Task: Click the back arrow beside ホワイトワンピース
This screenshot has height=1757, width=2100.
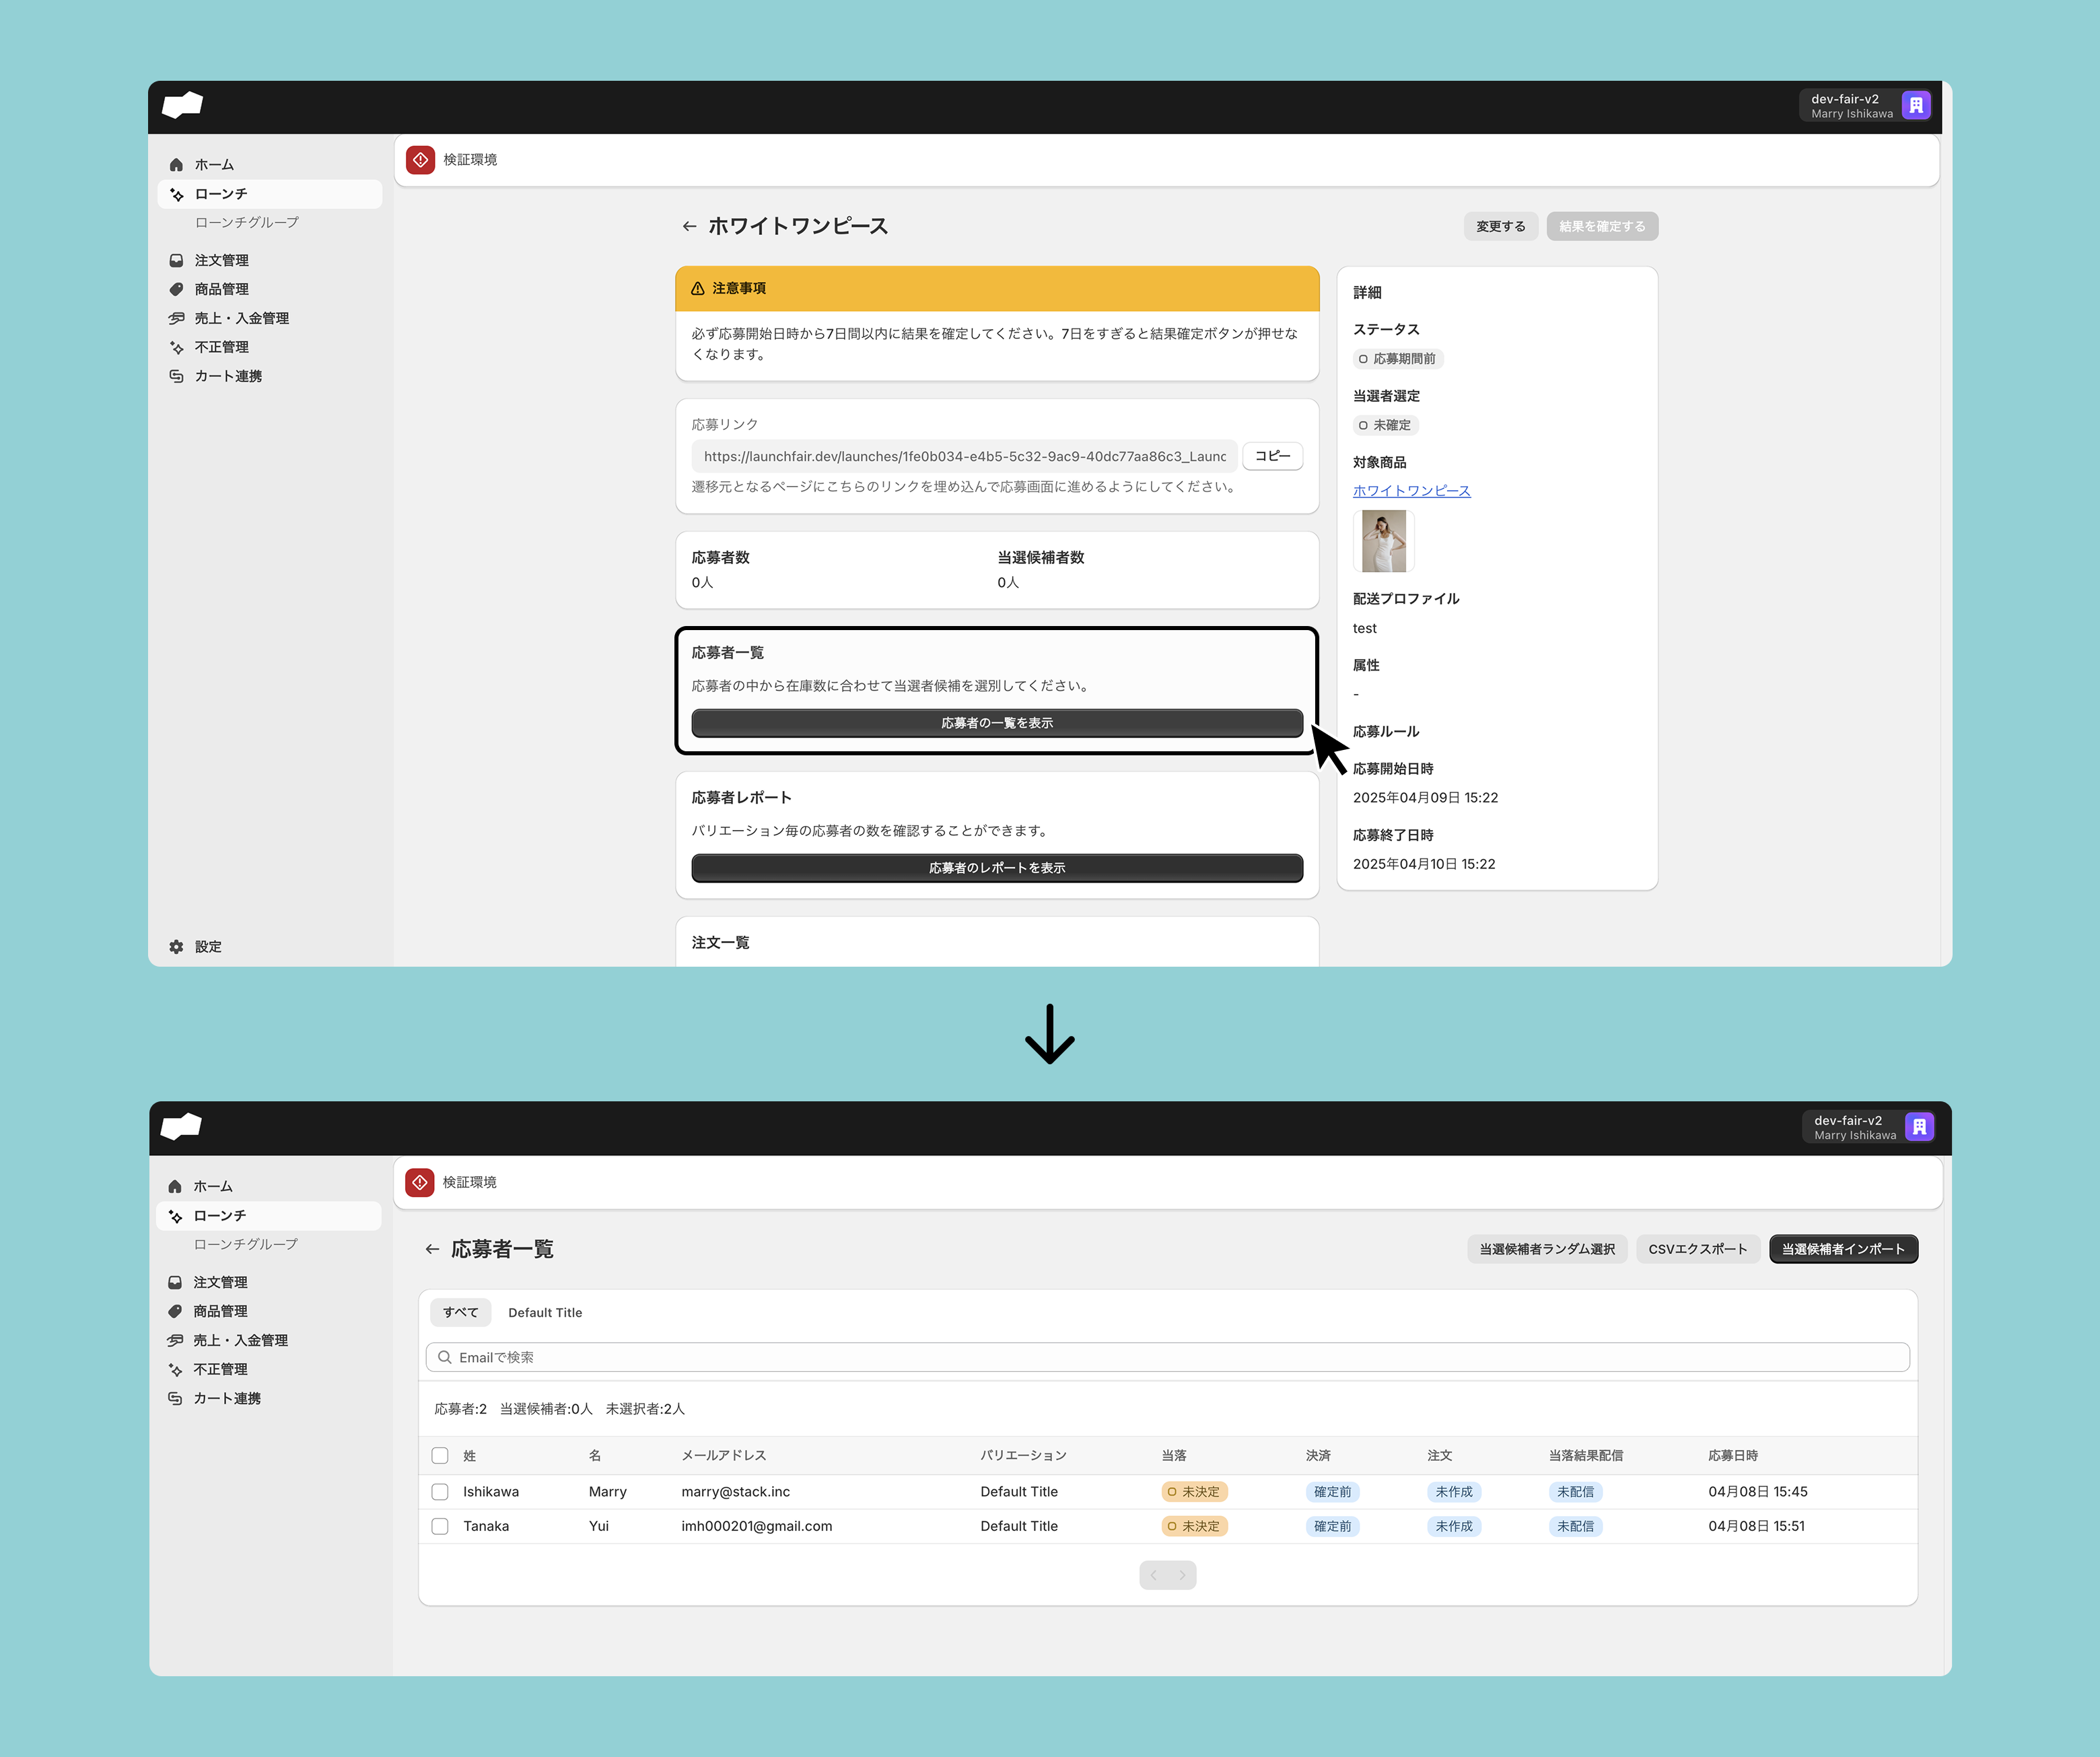Action: click(x=689, y=227)
